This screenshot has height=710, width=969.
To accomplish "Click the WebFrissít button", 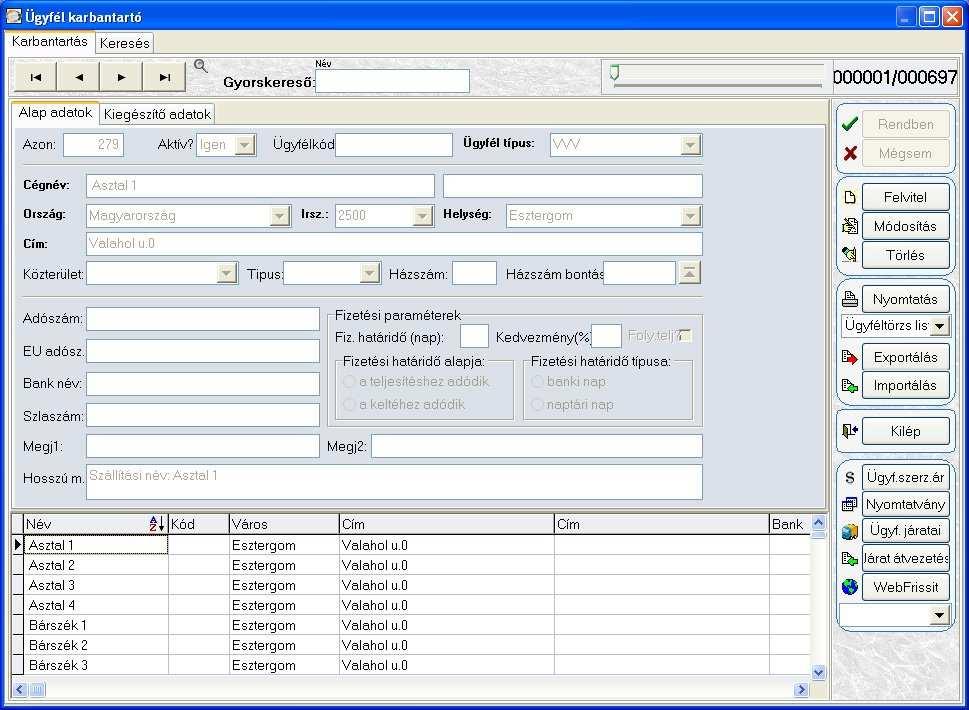I will tap(905, 587).
